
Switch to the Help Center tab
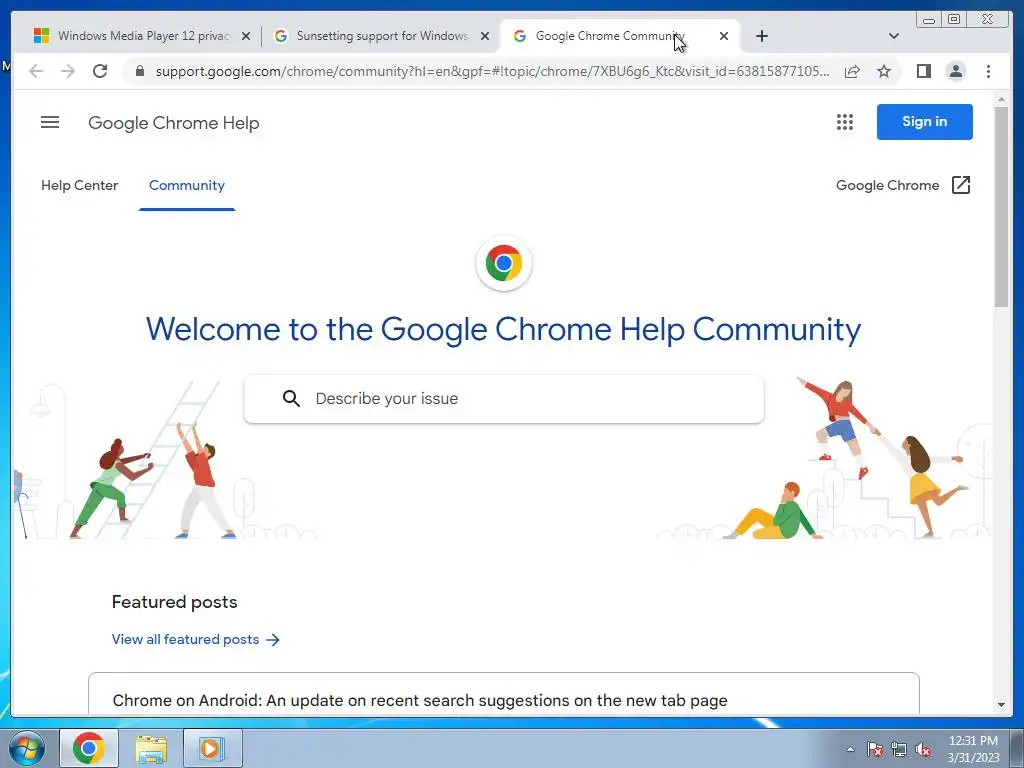80,185
